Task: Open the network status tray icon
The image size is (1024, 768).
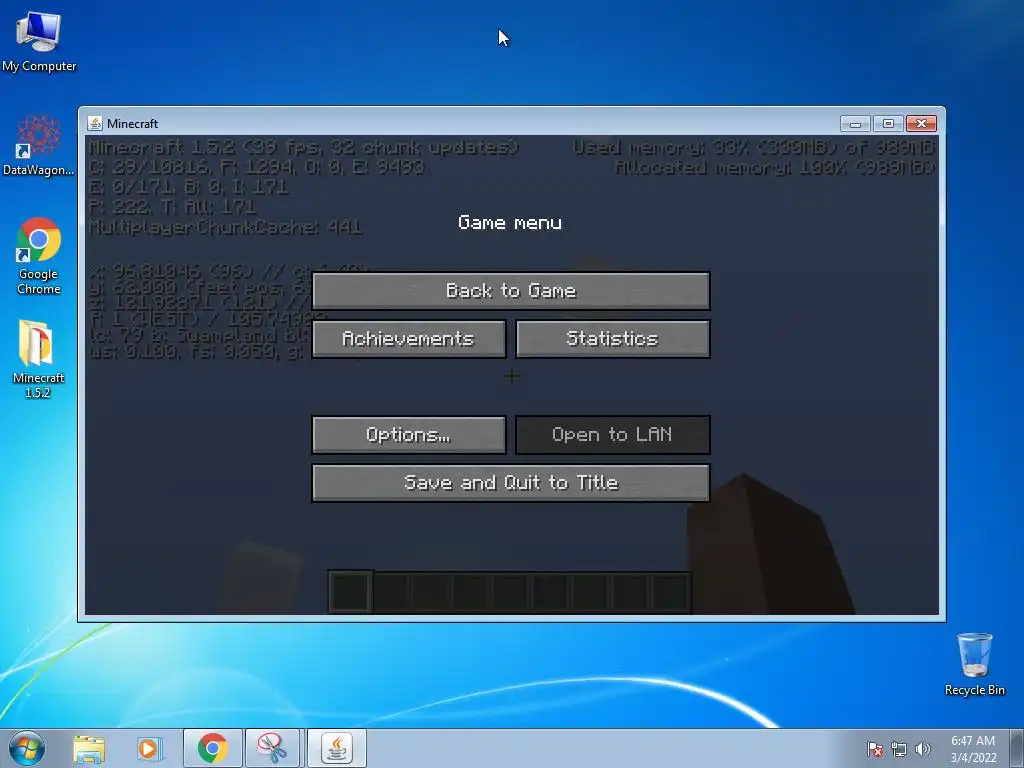Action: click(x=899, y=749)
